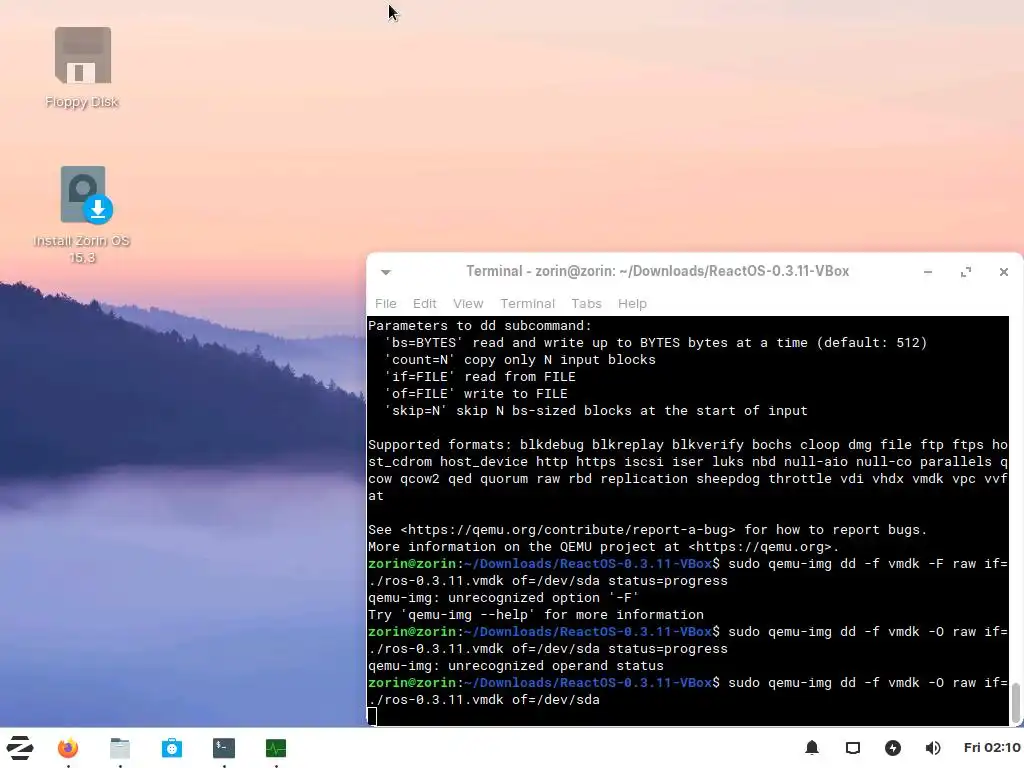Open the Zorin start menu
Image resolution: width=1024 pixels, height=768 pixels.
pyautogui.click(x=20, y=748)
